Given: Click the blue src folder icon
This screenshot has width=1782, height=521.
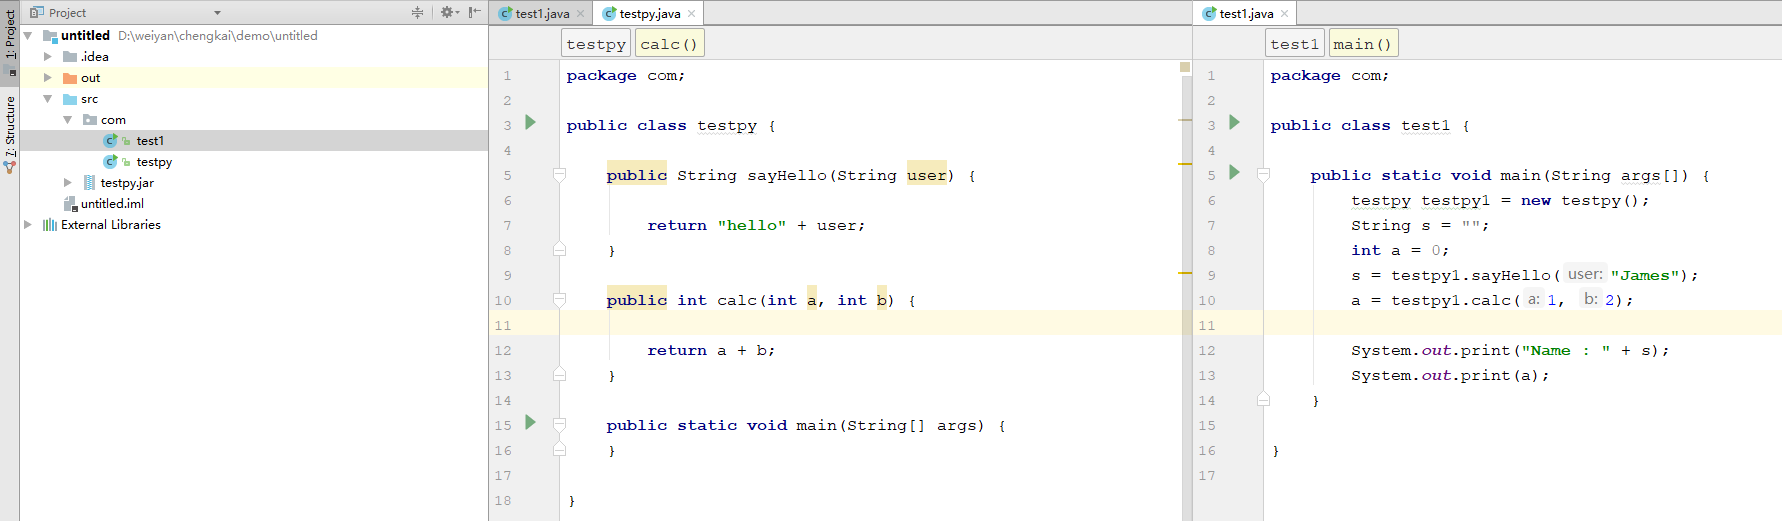Looking at the screenshot, I should tap(70, 99).
